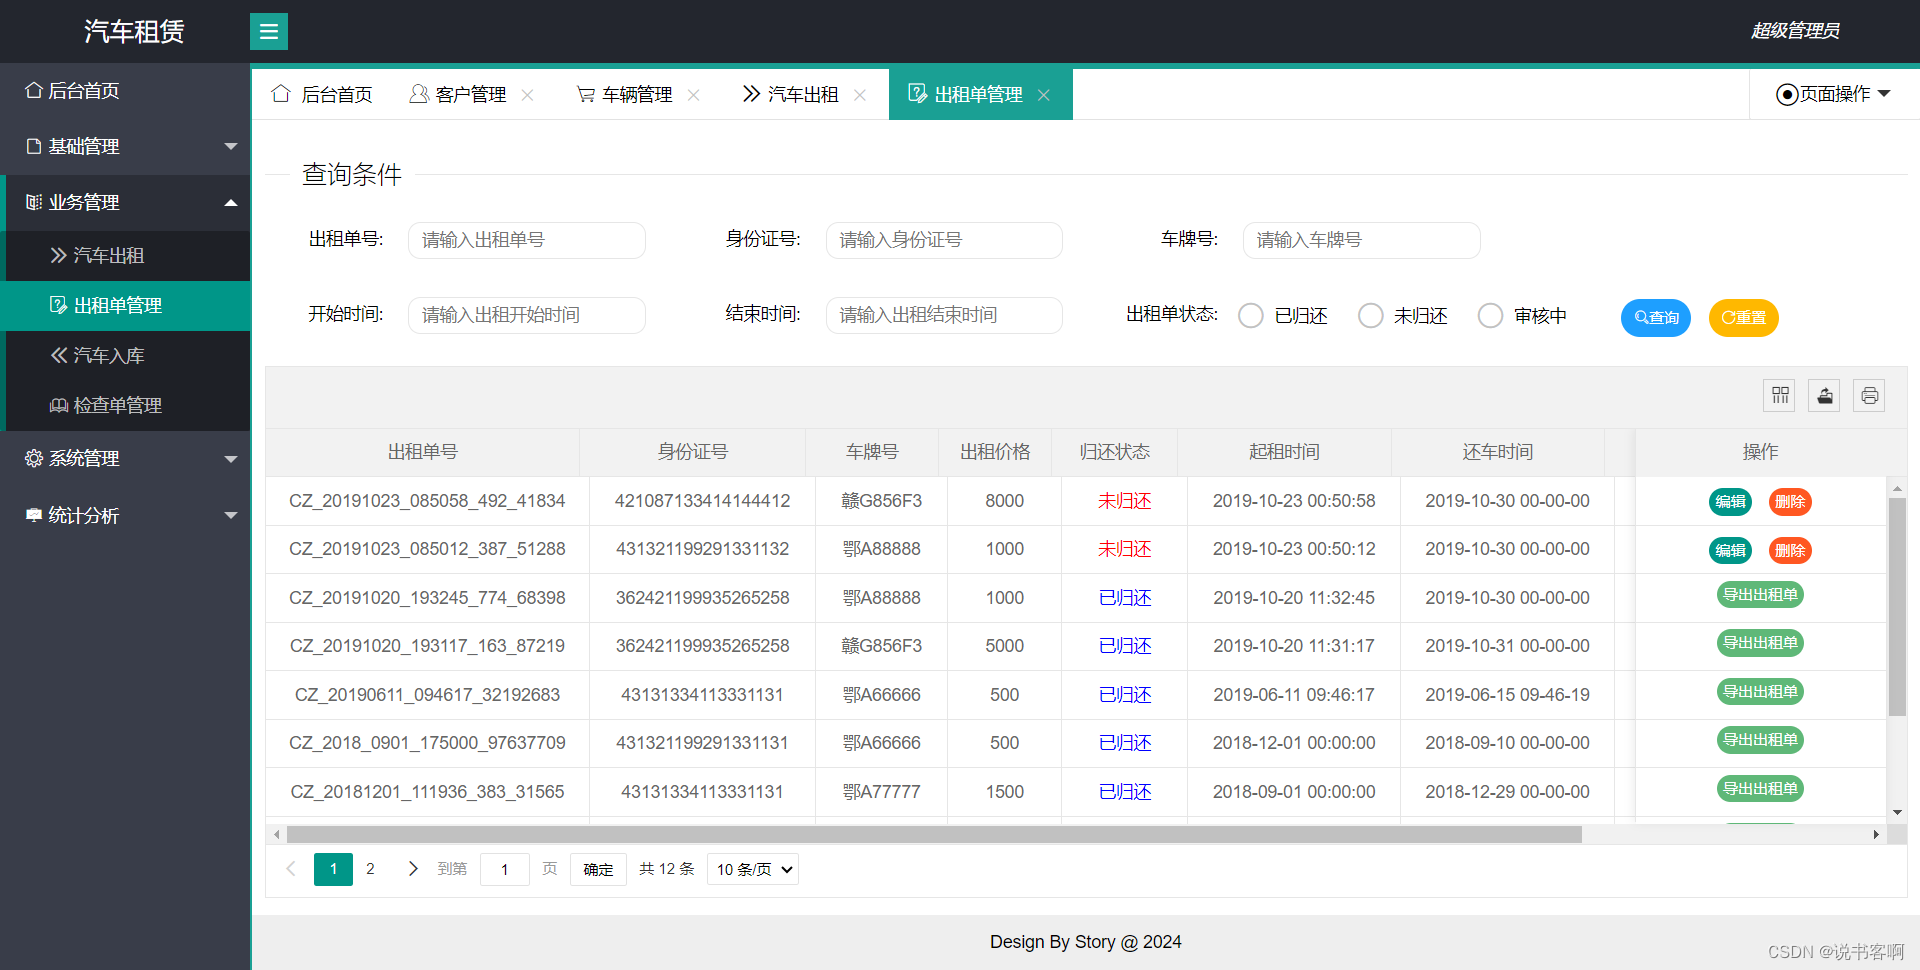Image resolution: width=1920 pixels, height=970 pixels.
Task: Expand the 系统管理 sidebar menu
Action: (x=125, y=459)
